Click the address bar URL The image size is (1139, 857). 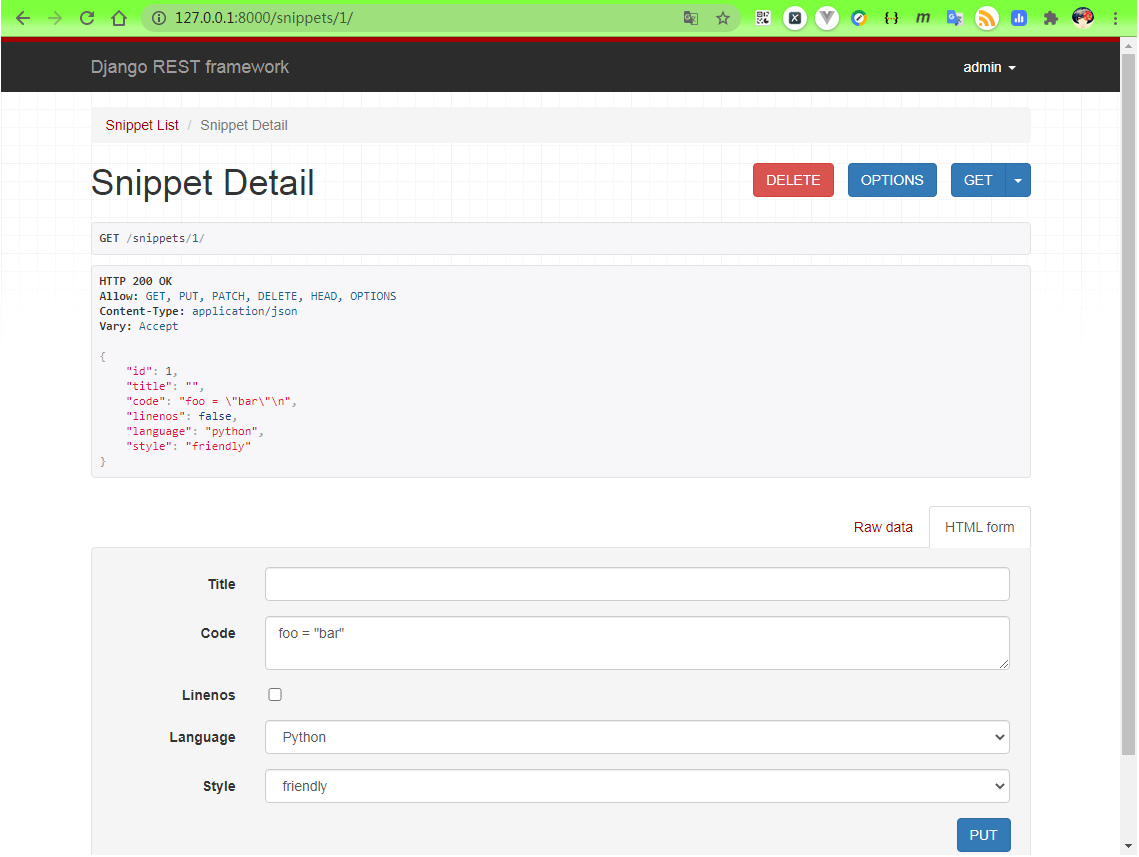pos(264,18)
